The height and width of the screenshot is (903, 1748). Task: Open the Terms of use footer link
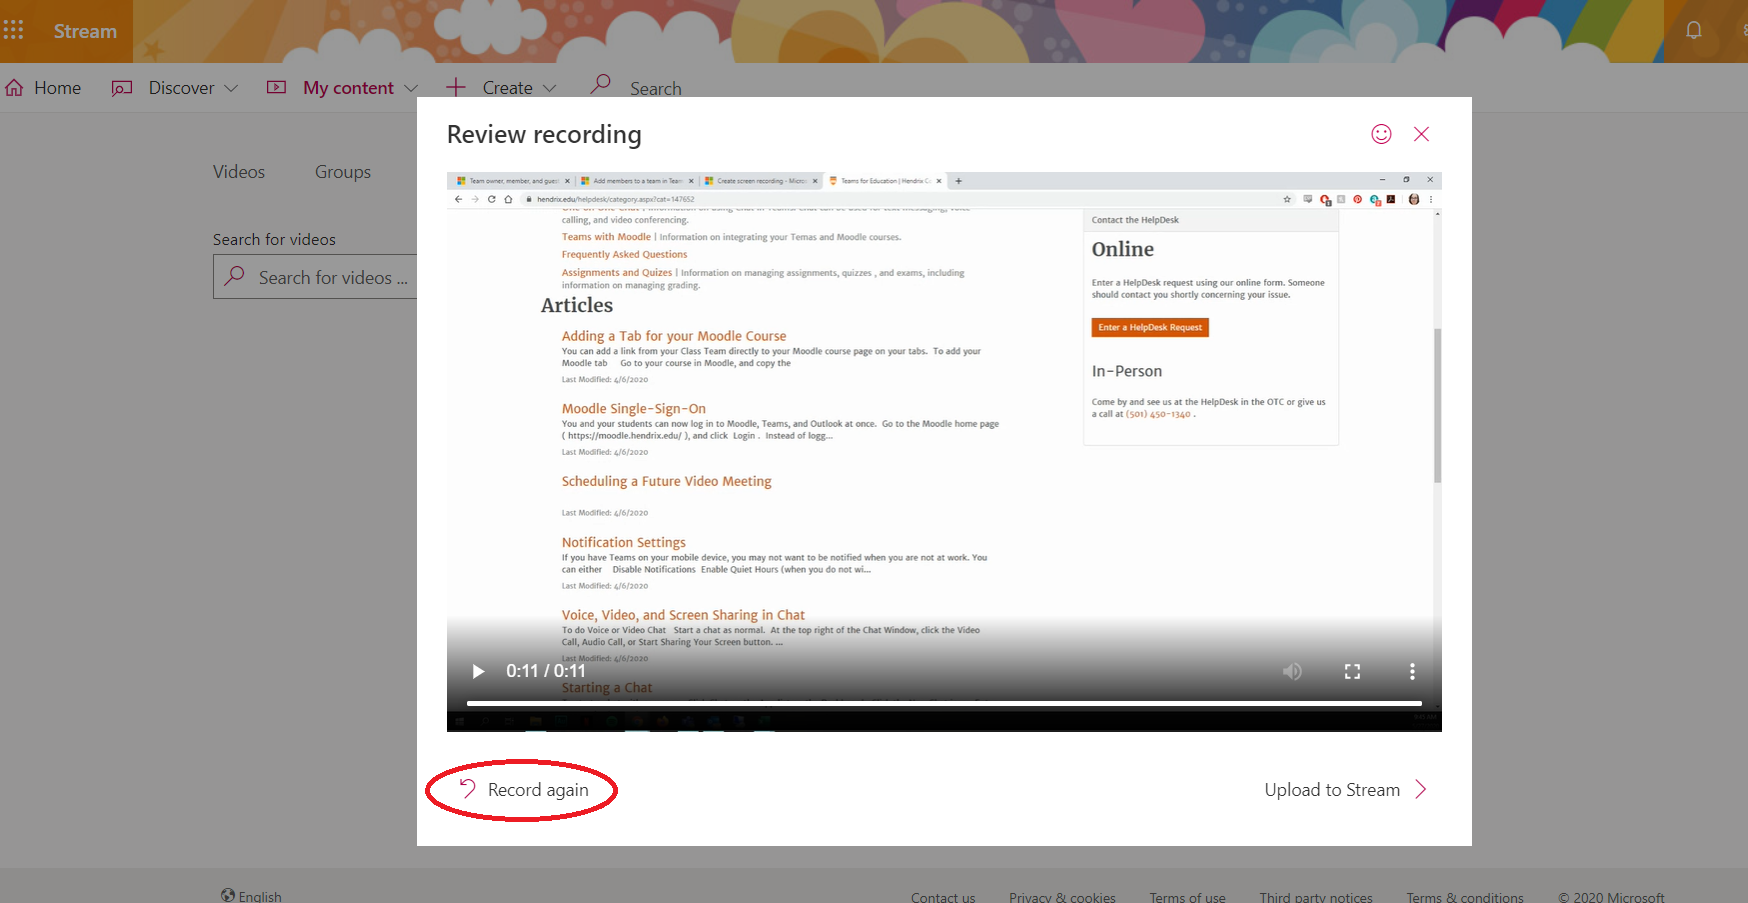pyautogui.click(x=1187, y=897)
